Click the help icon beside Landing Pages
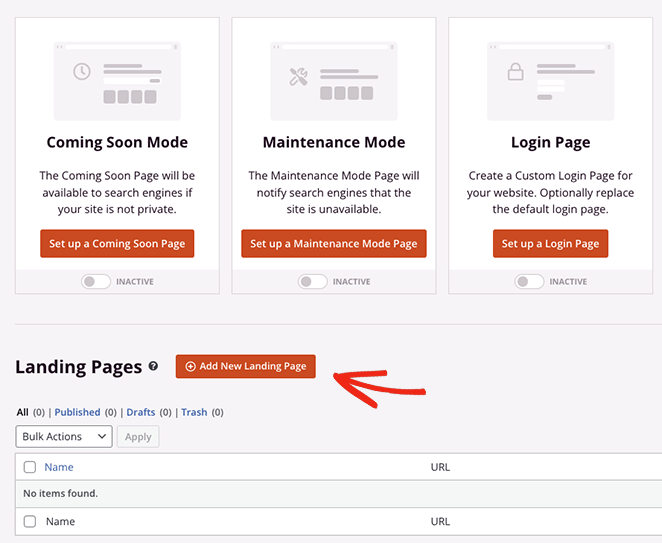This screenshot has height=543, width=662. (153, 367)
